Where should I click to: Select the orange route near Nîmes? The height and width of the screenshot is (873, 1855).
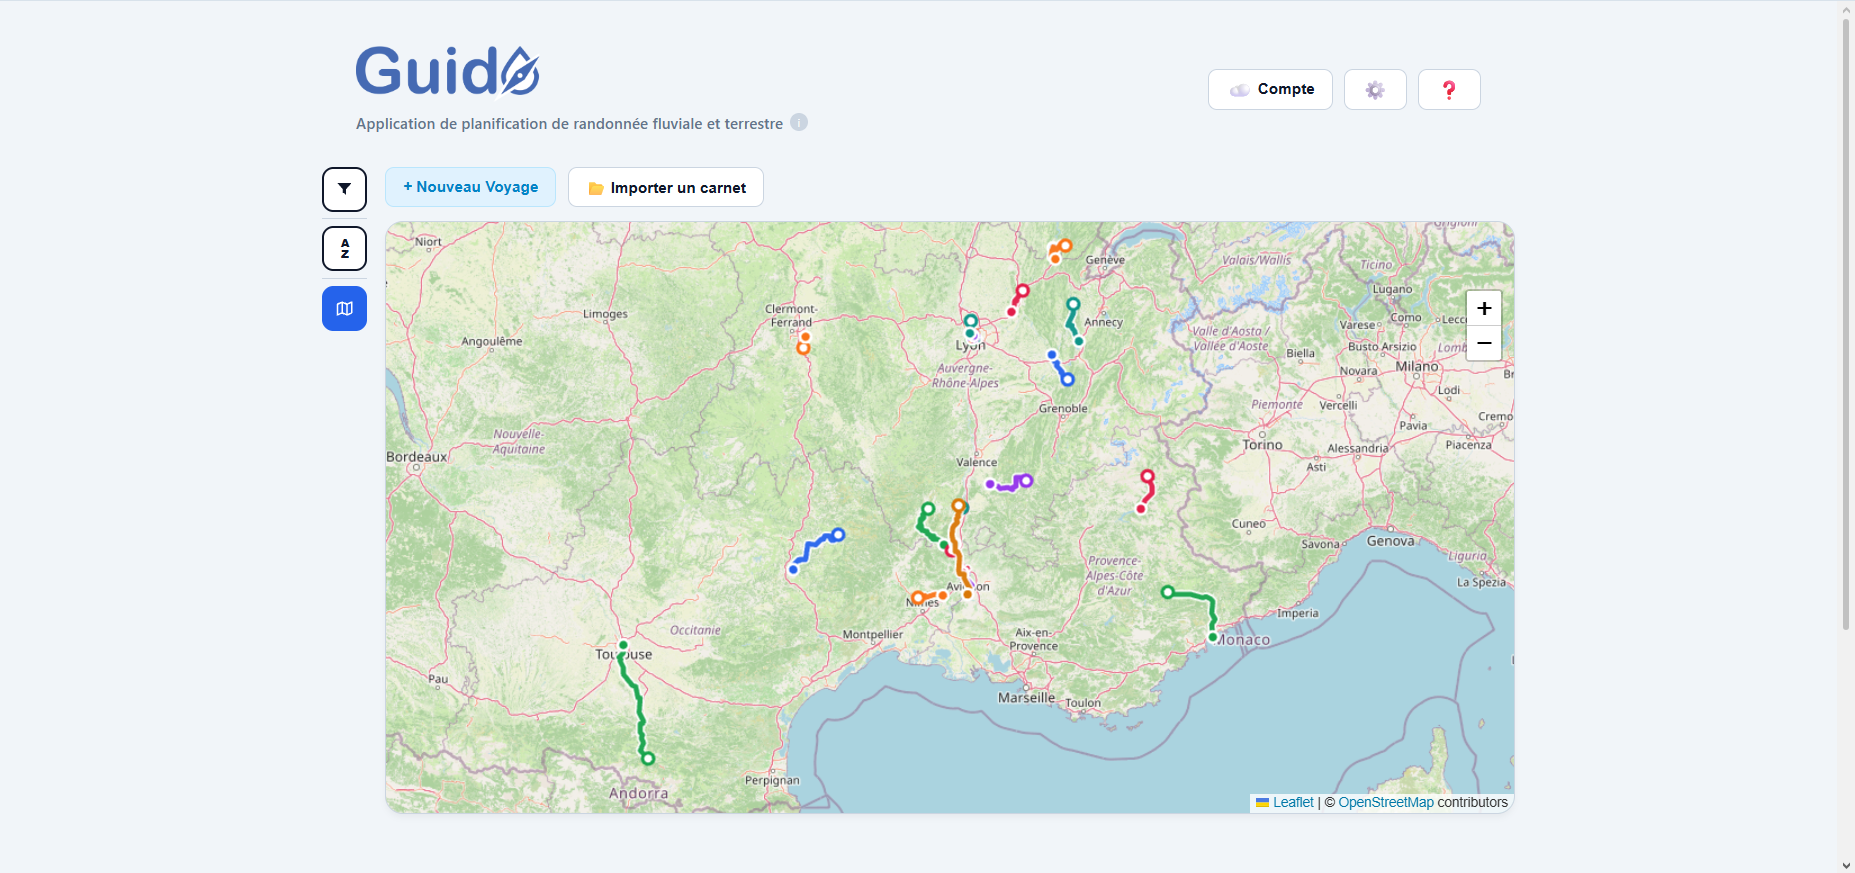929,597
